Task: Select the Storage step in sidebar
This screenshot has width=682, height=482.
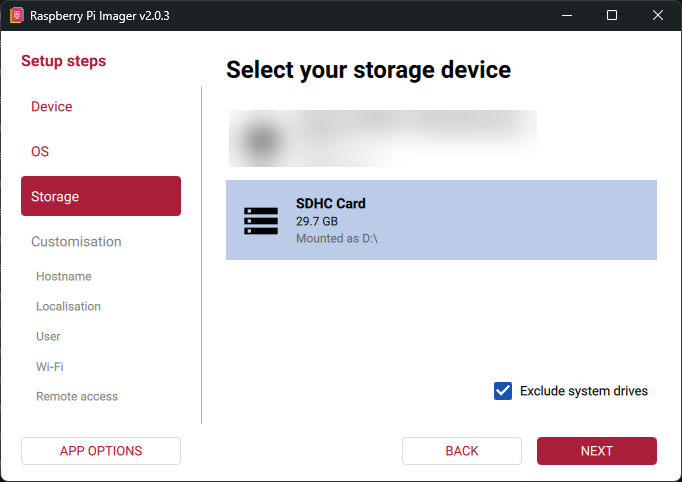Action: [100, 197]
